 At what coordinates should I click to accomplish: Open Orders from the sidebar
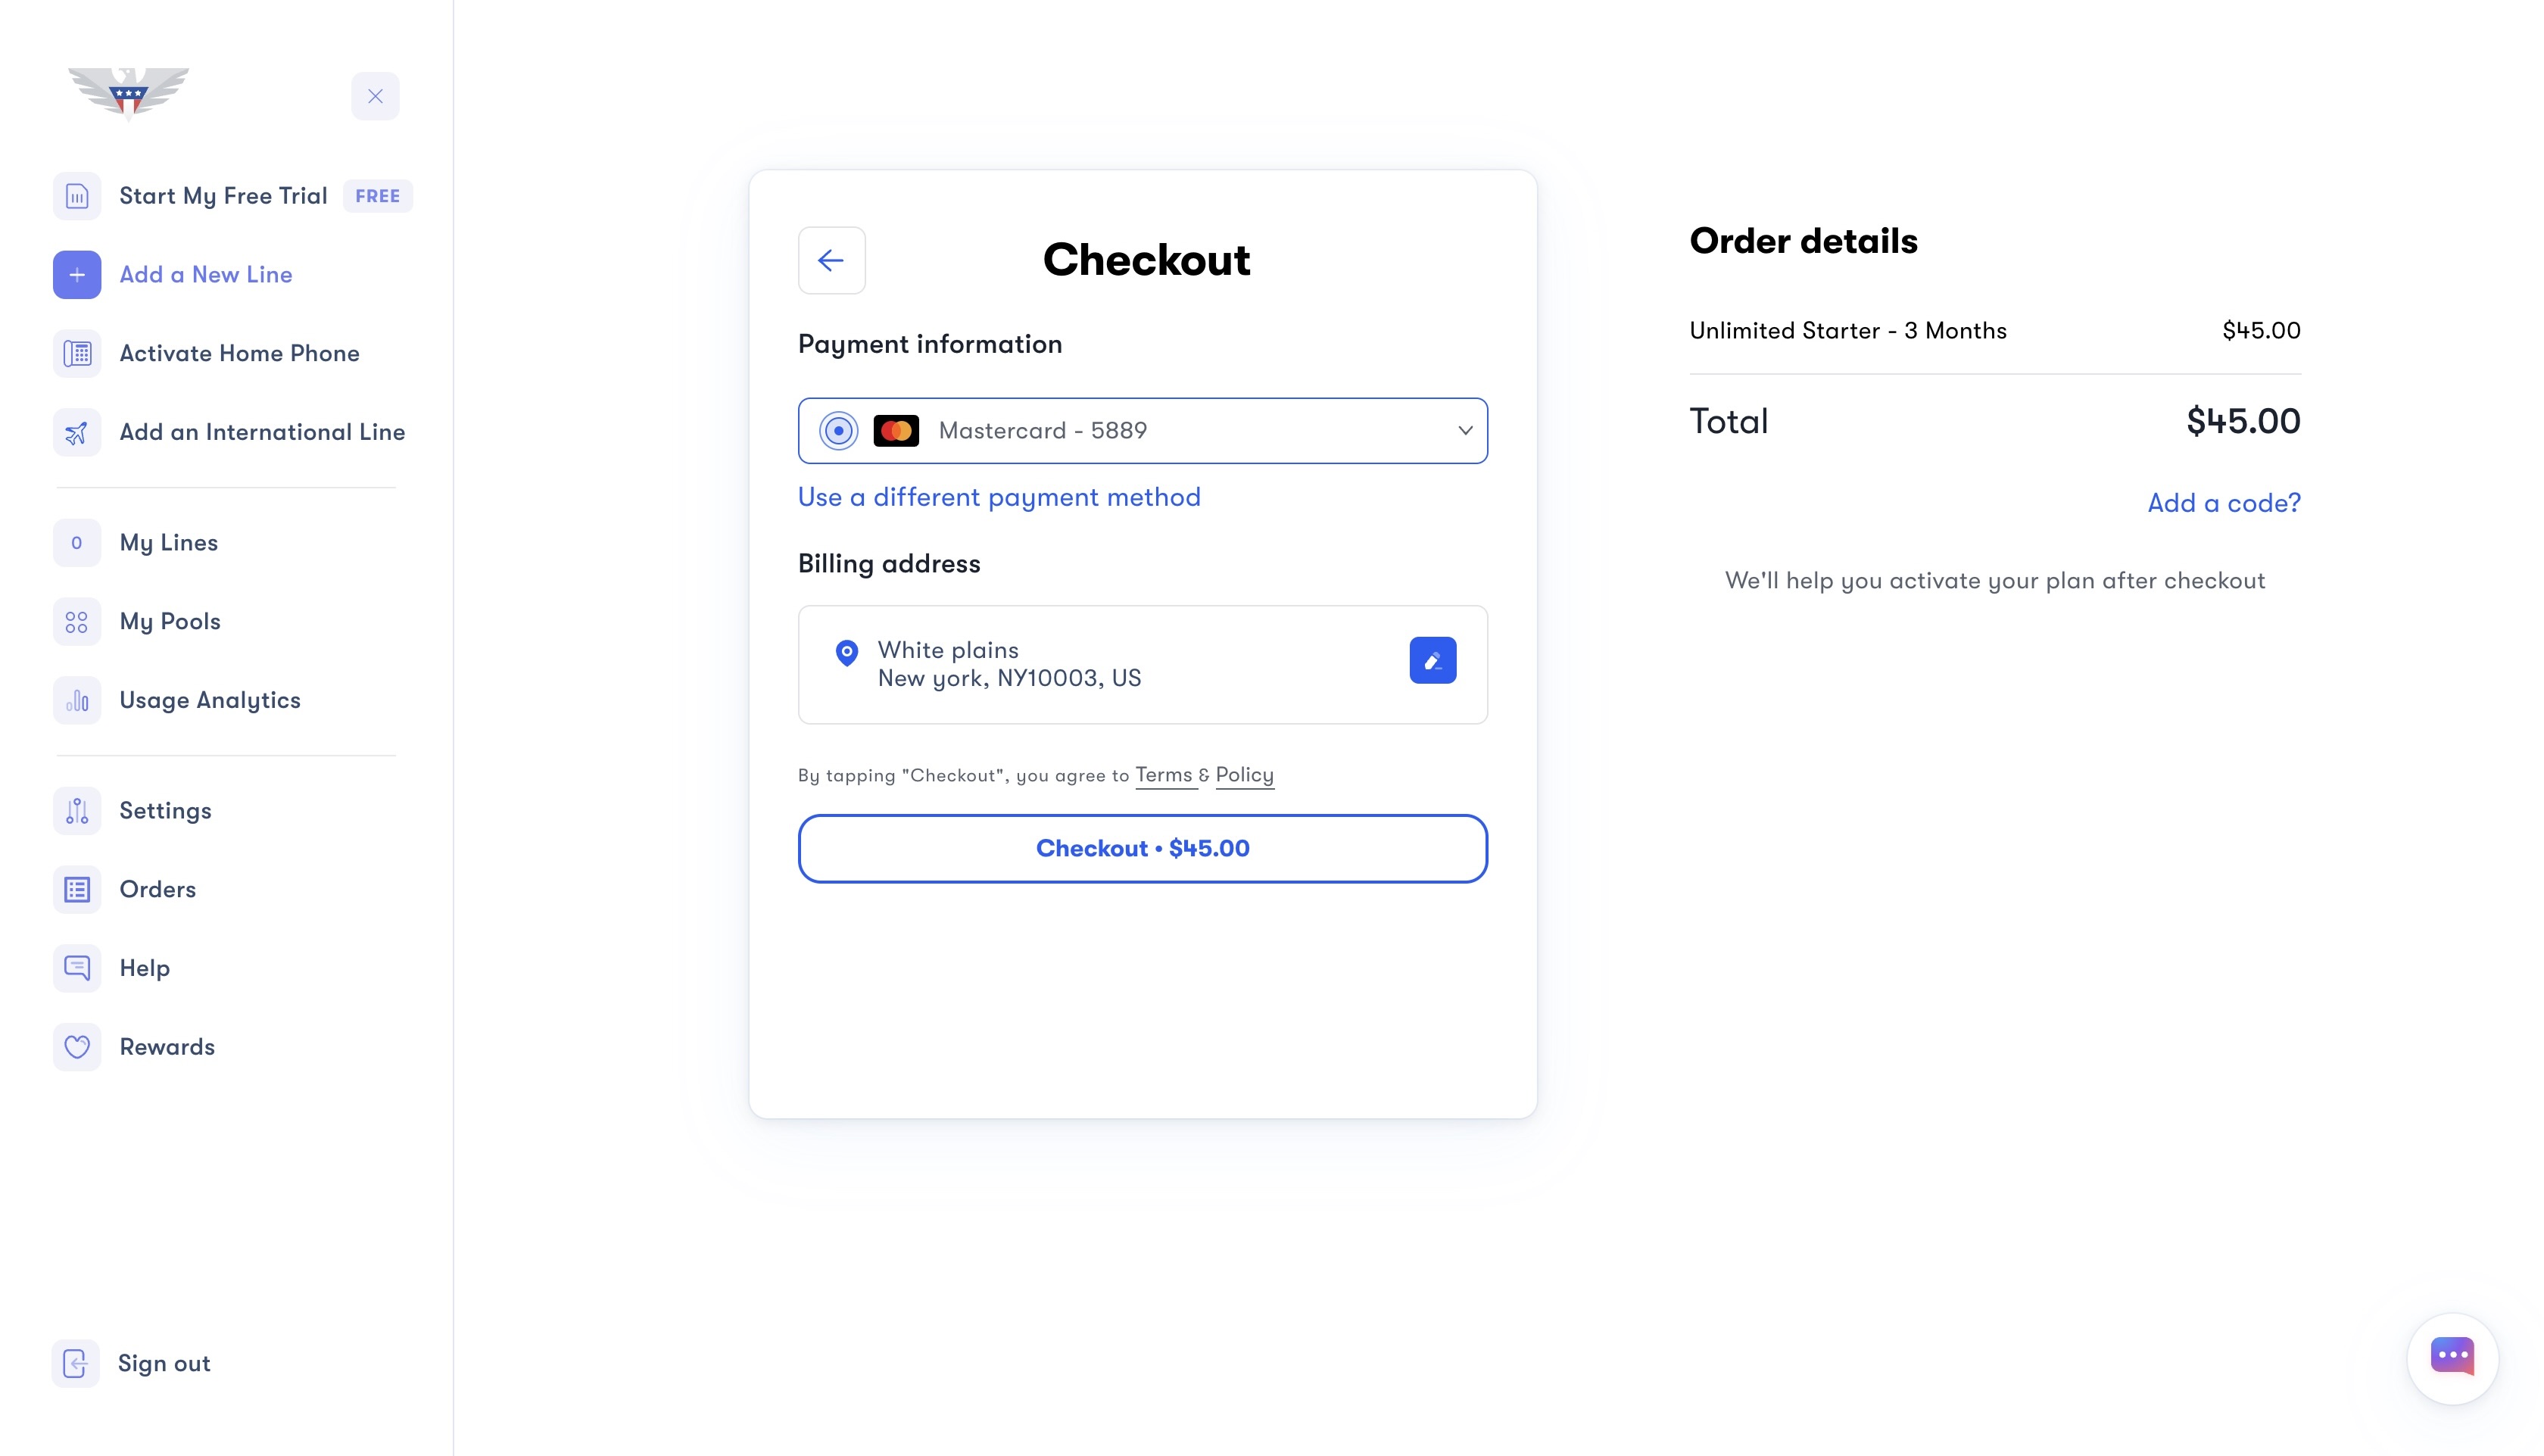point(157,888)
